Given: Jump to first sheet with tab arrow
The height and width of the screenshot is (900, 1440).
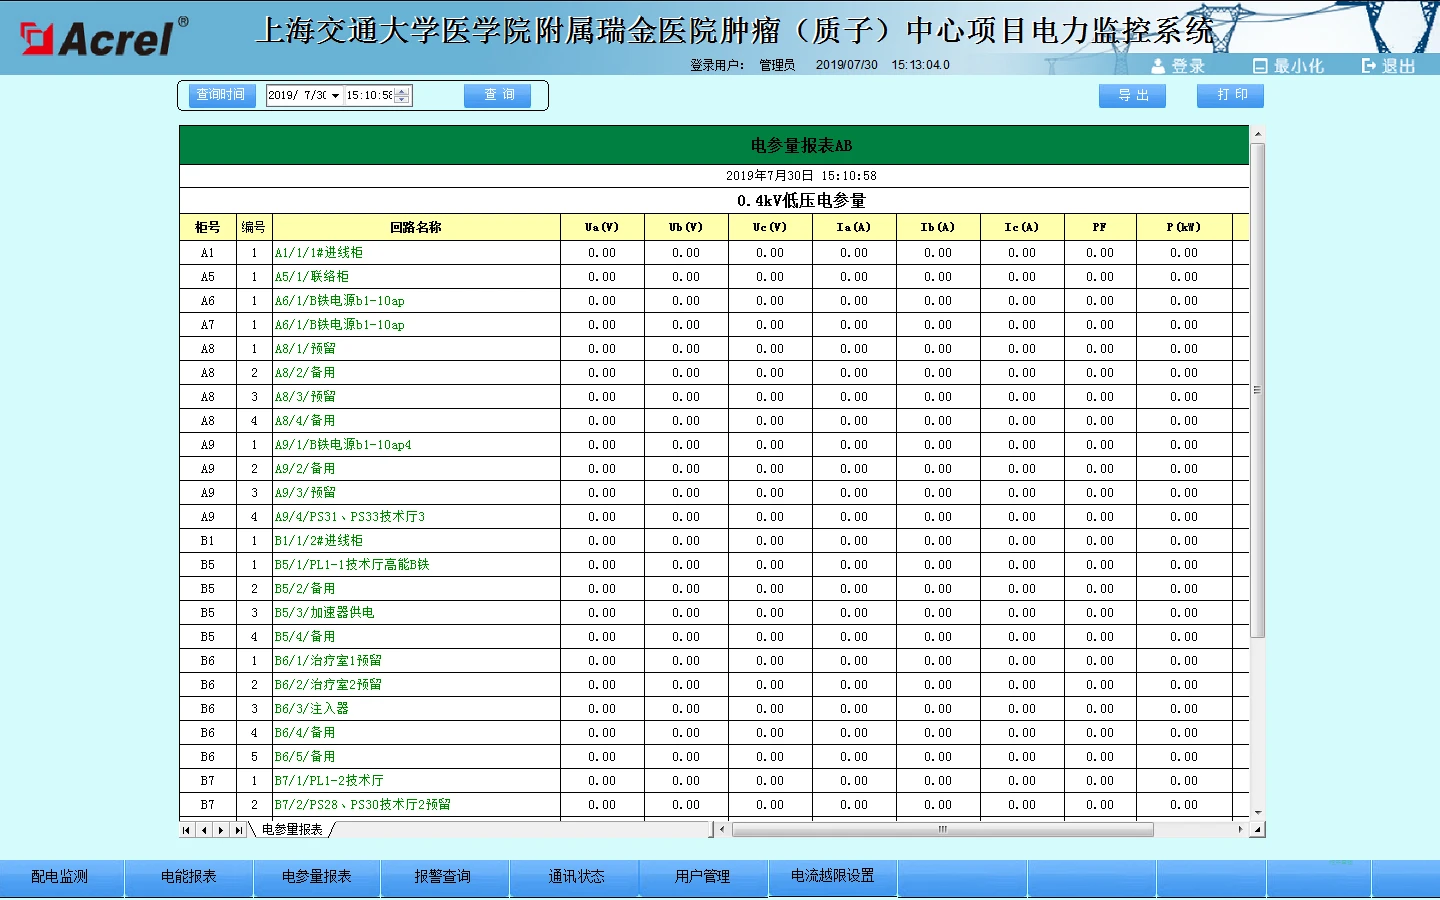Looking at the screenshot, I should [187, 830].
